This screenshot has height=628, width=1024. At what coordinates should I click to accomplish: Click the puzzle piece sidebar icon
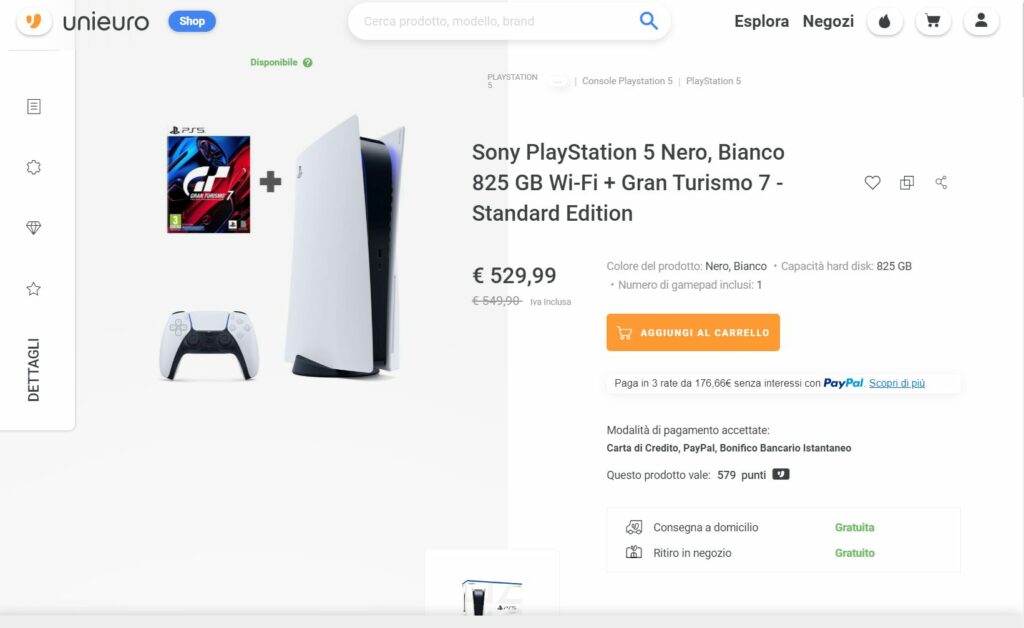click(34, 167)
